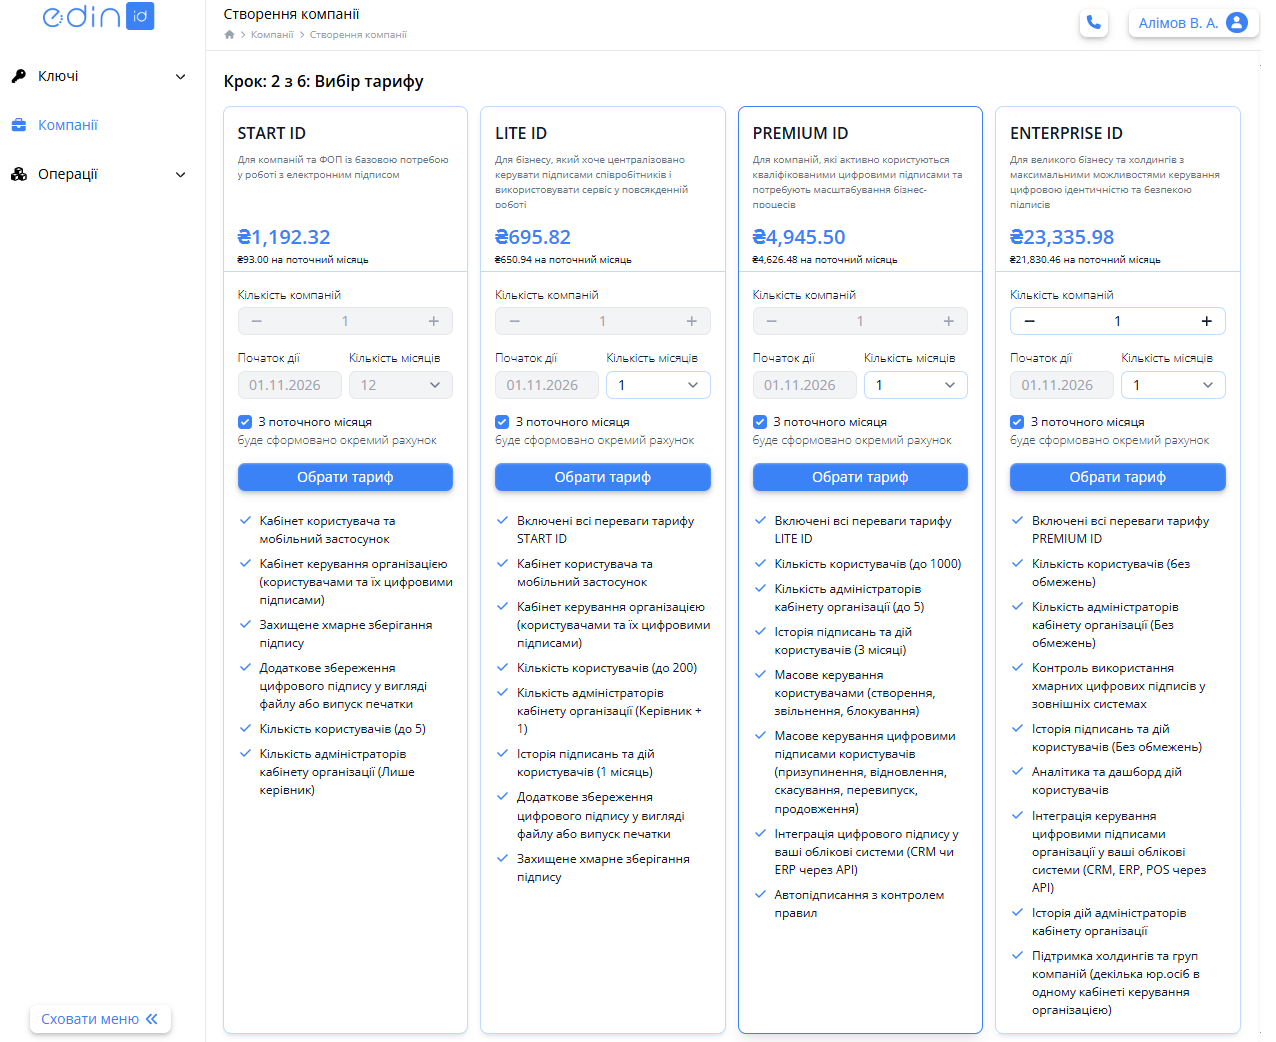Open the user profile avatar icon

[x=1237, y=22]
